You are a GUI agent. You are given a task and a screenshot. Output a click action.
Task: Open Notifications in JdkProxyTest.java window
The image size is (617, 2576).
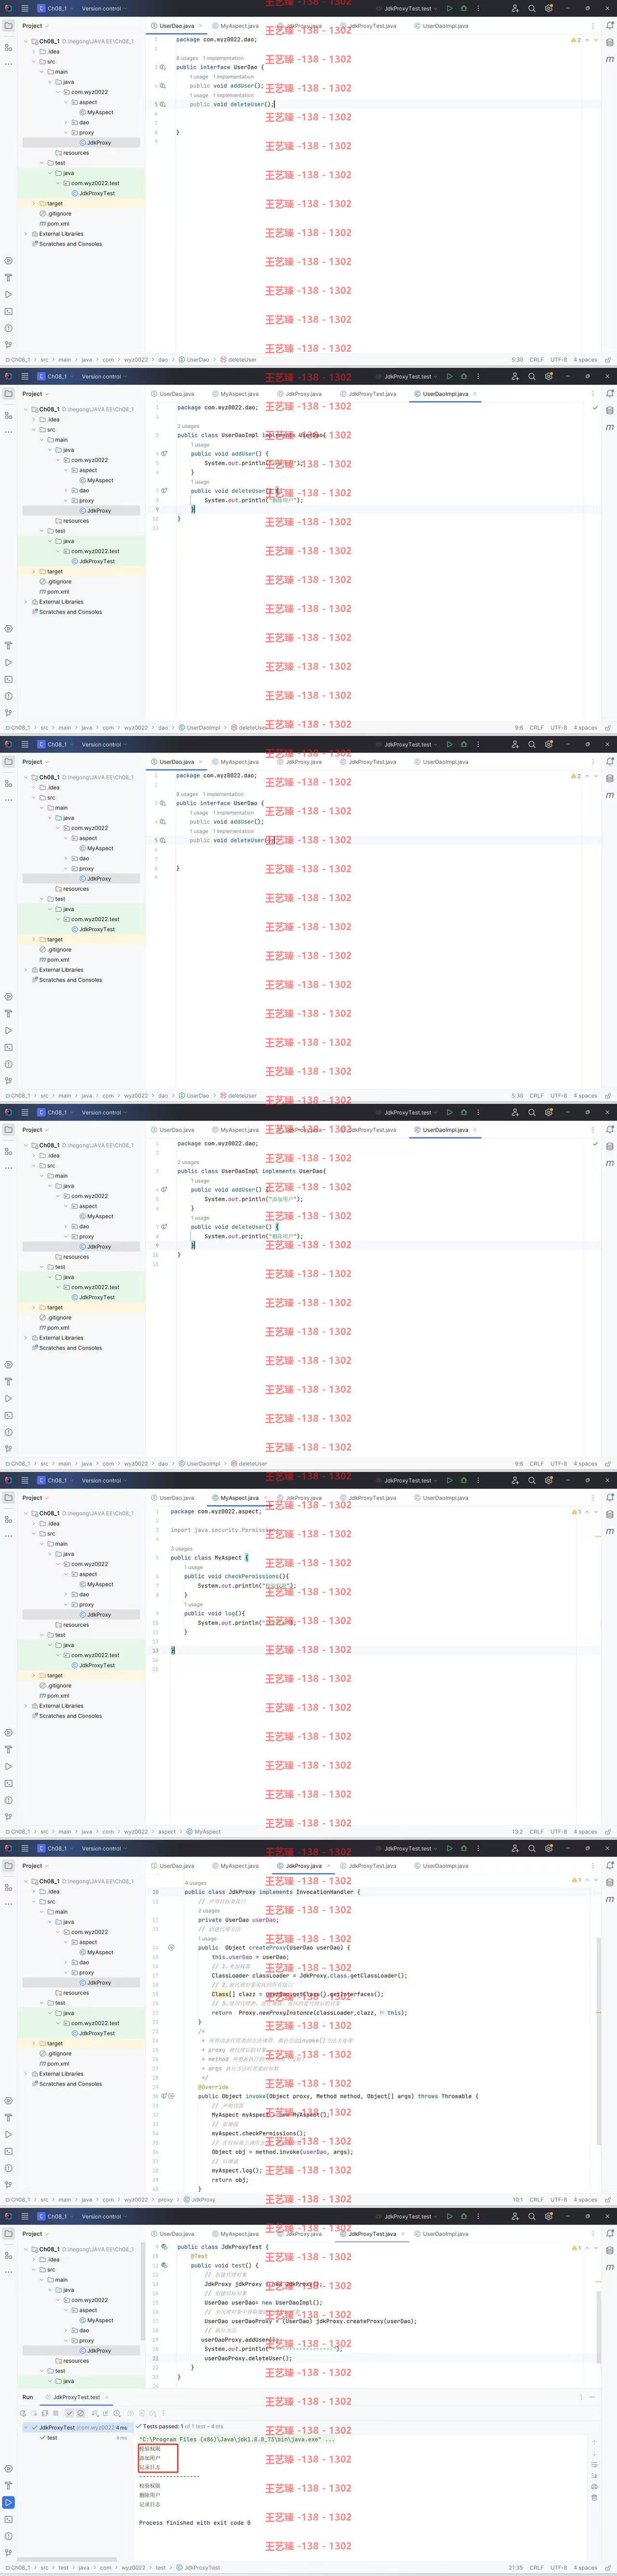610,2234
